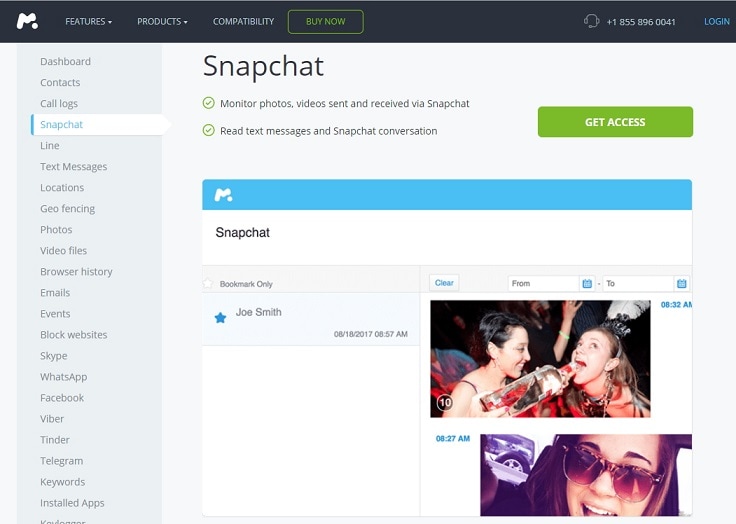The image size is (736, 524).
Task: Open Video files in the sidebar
Action: [x=63, y=251]
